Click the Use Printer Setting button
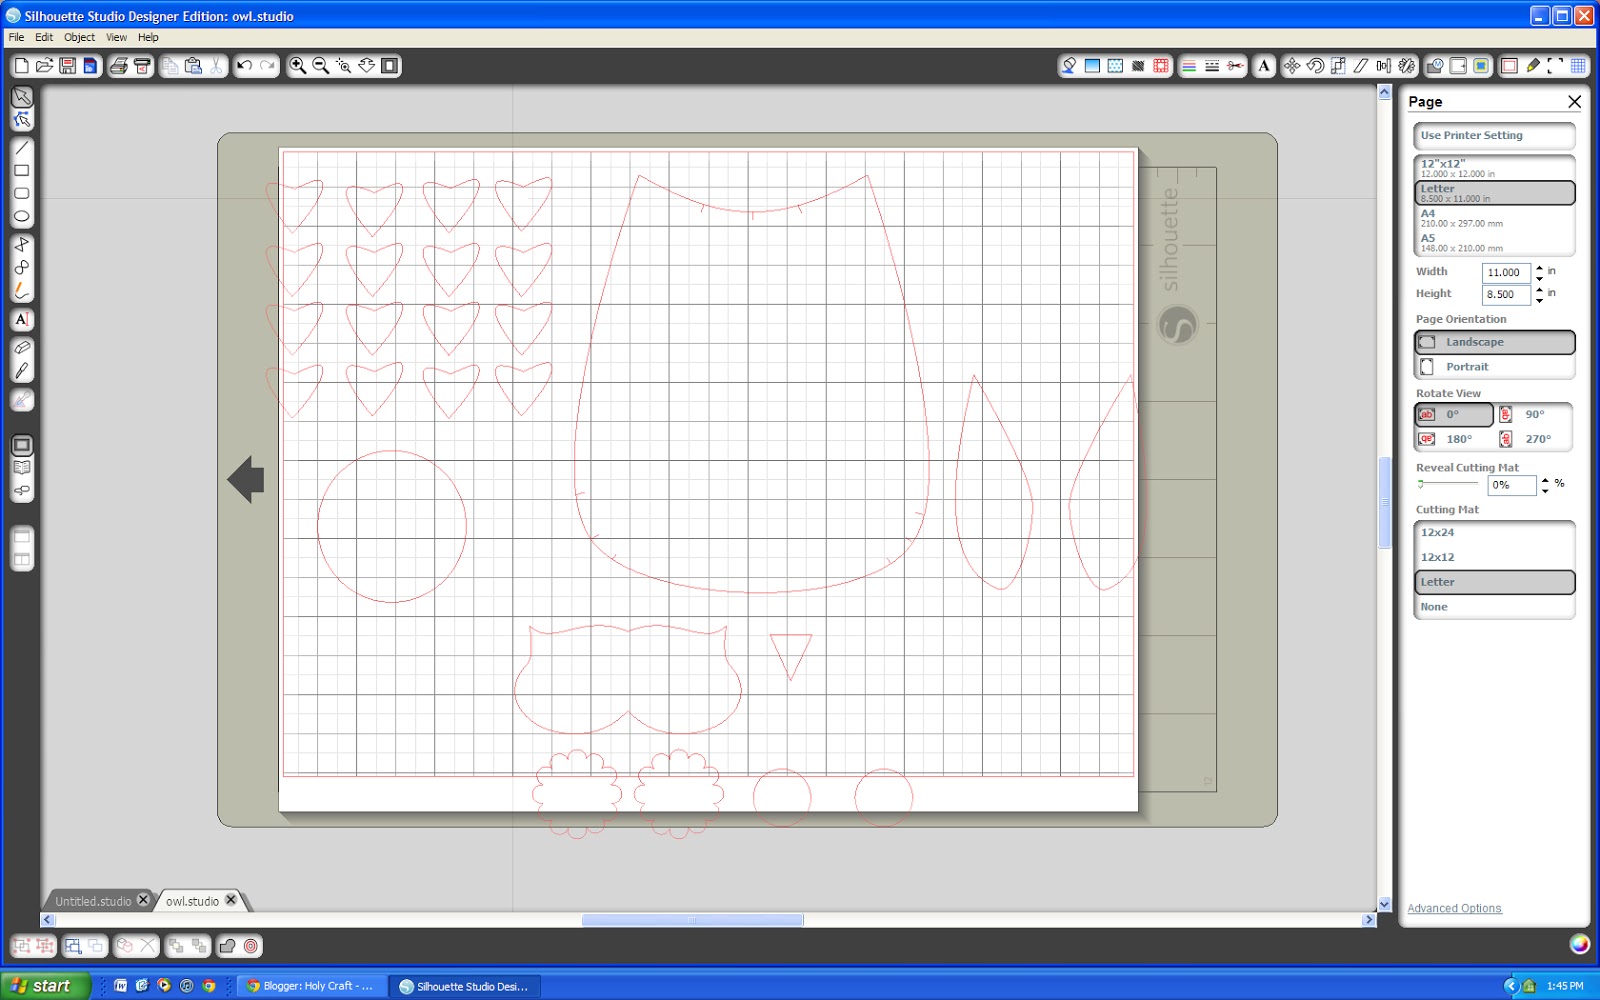 pos(1495,136)
